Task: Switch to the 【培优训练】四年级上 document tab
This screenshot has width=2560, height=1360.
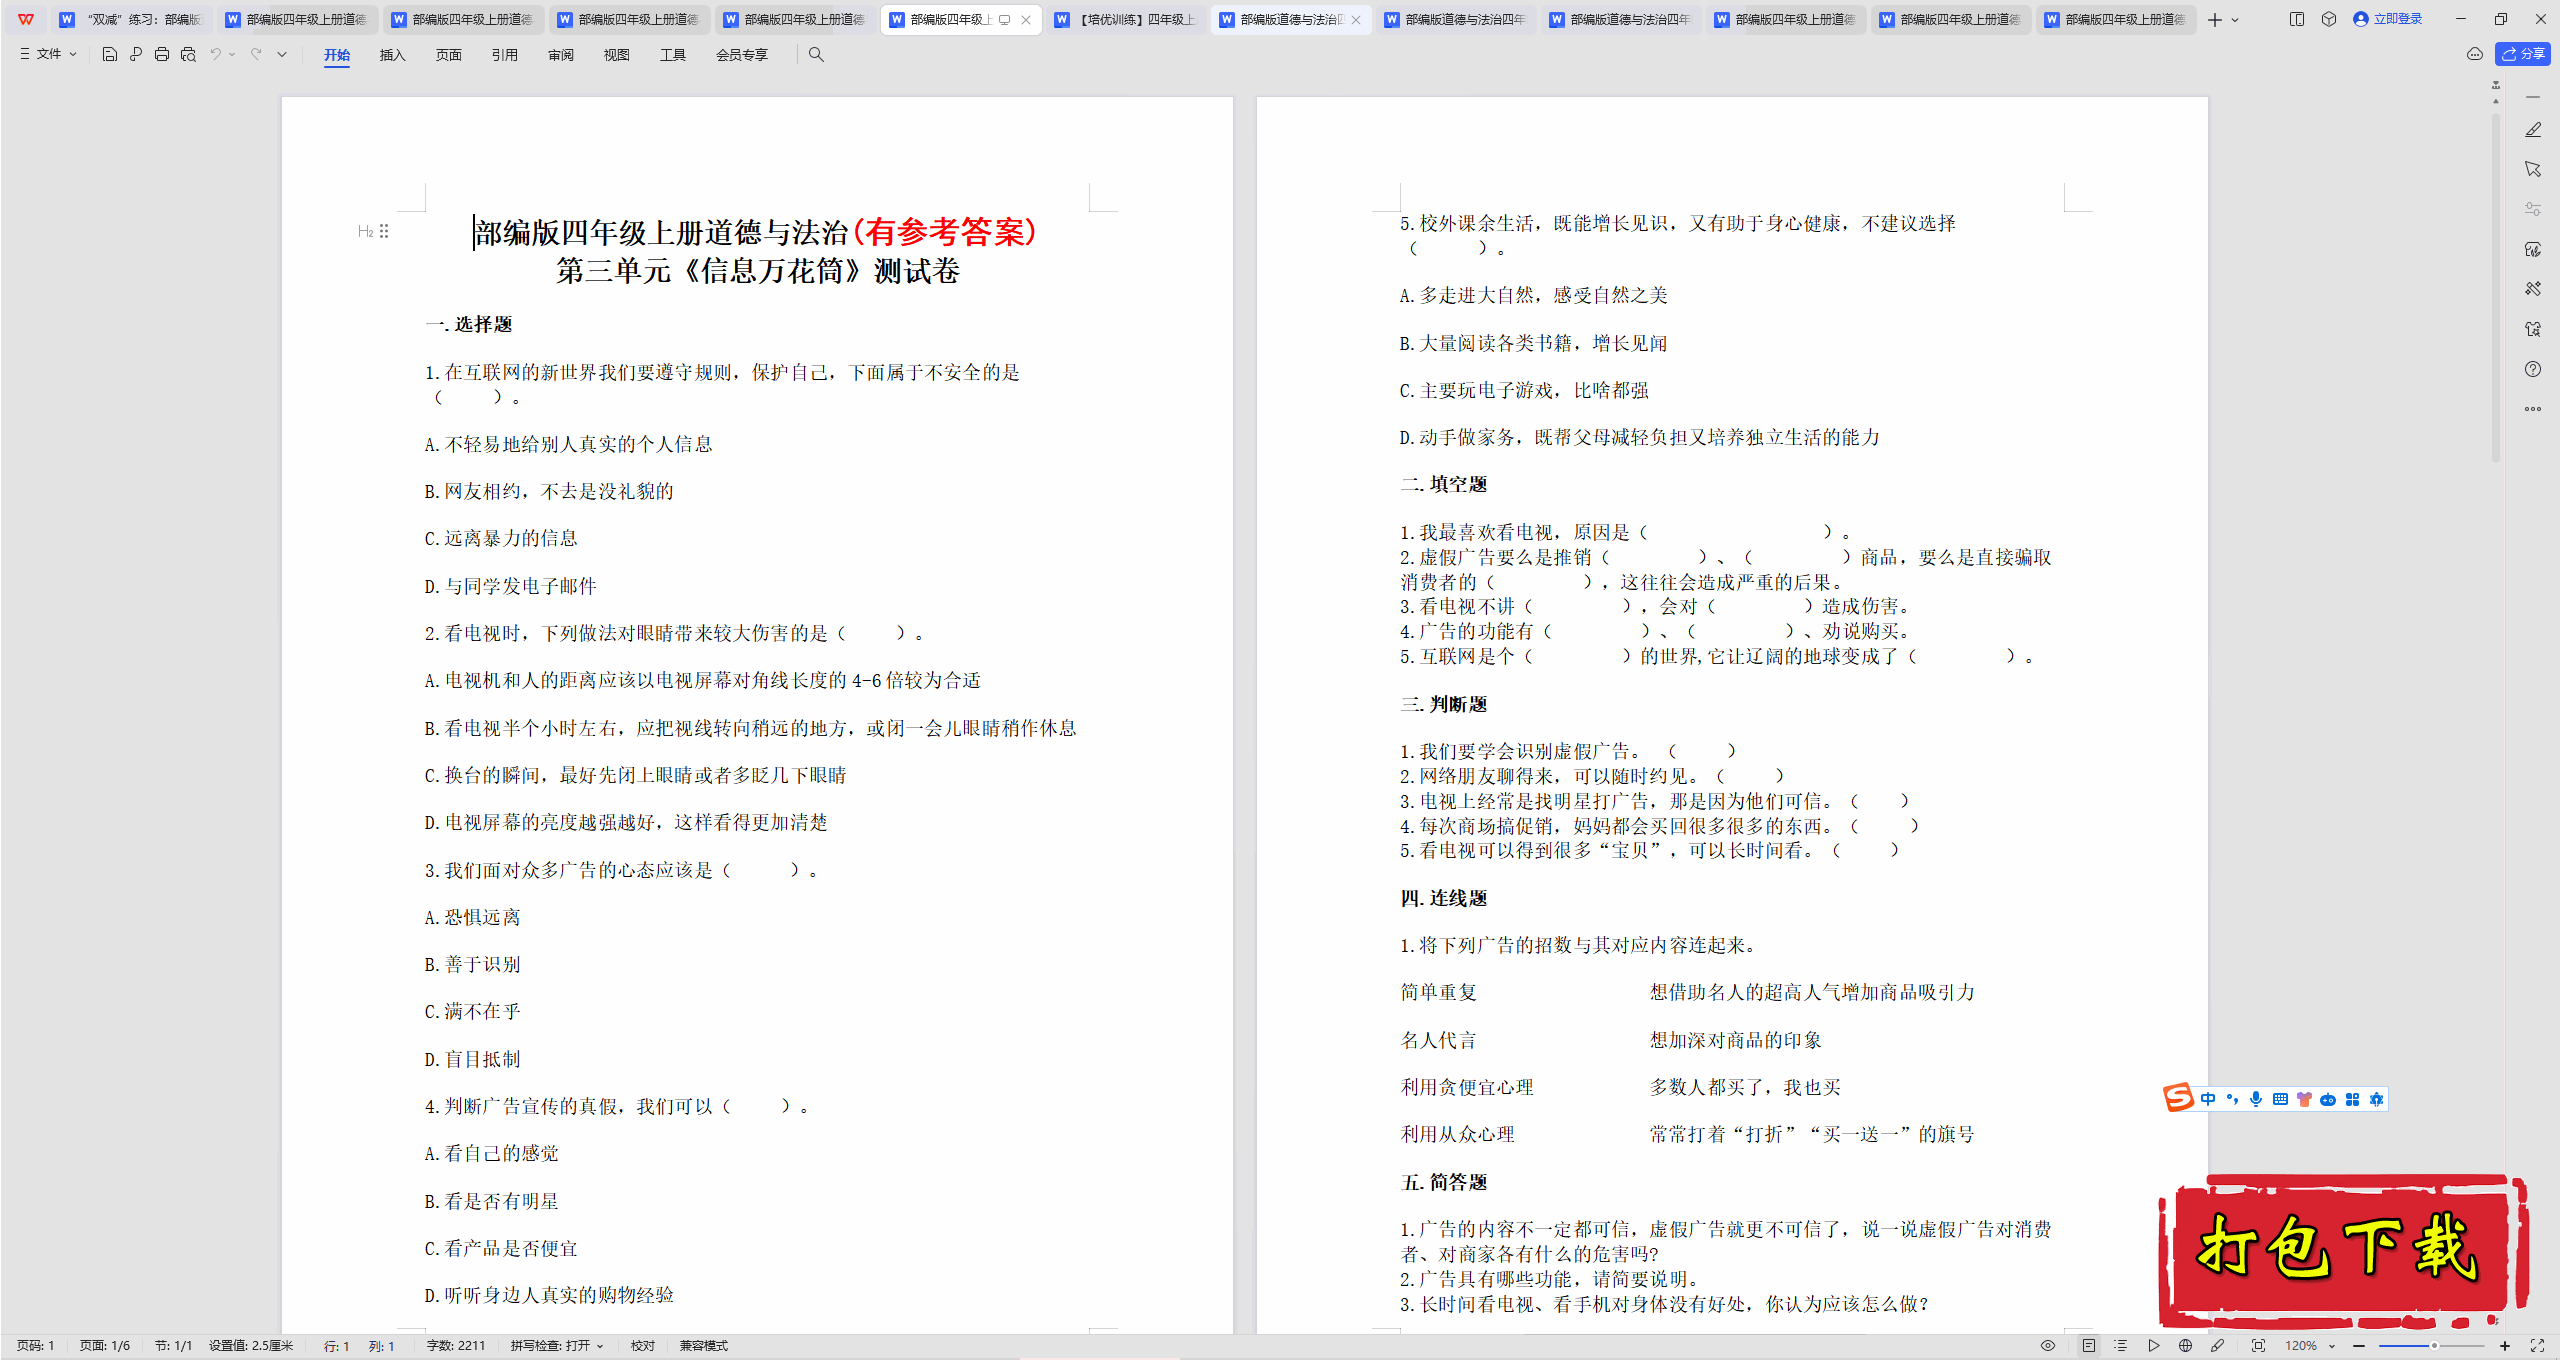Action: click(1127, 19)
